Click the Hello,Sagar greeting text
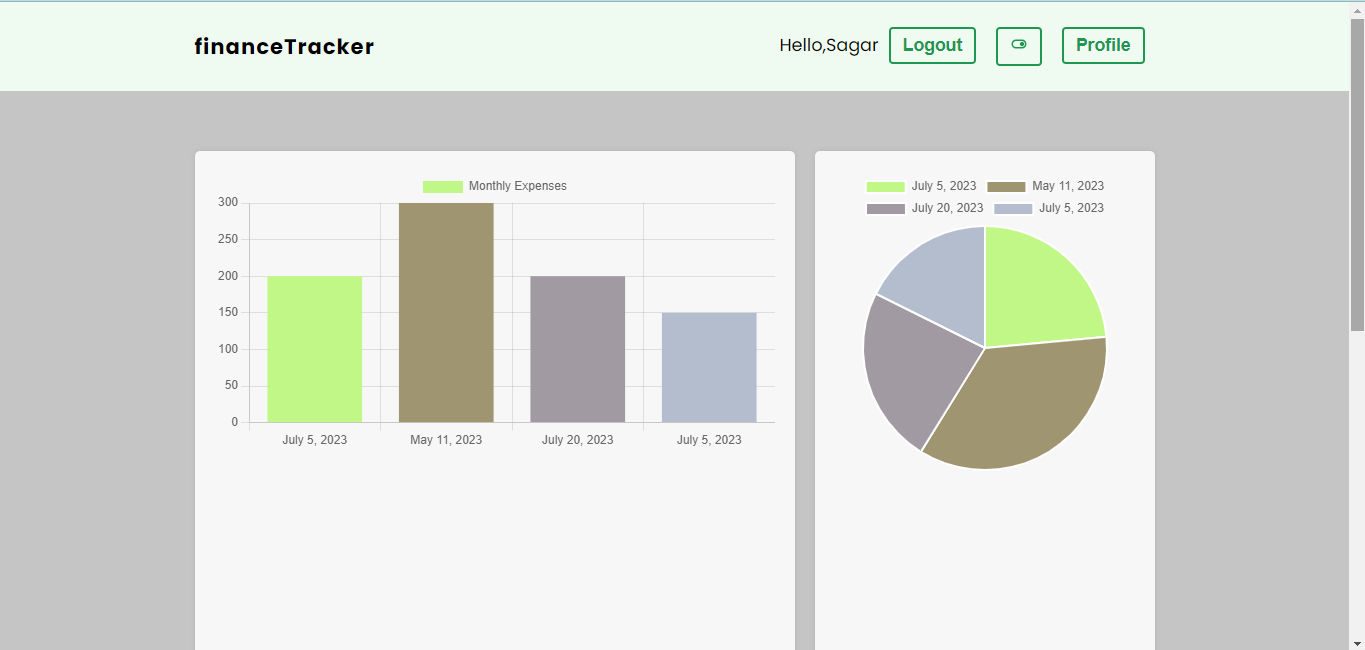 point(828,46)
